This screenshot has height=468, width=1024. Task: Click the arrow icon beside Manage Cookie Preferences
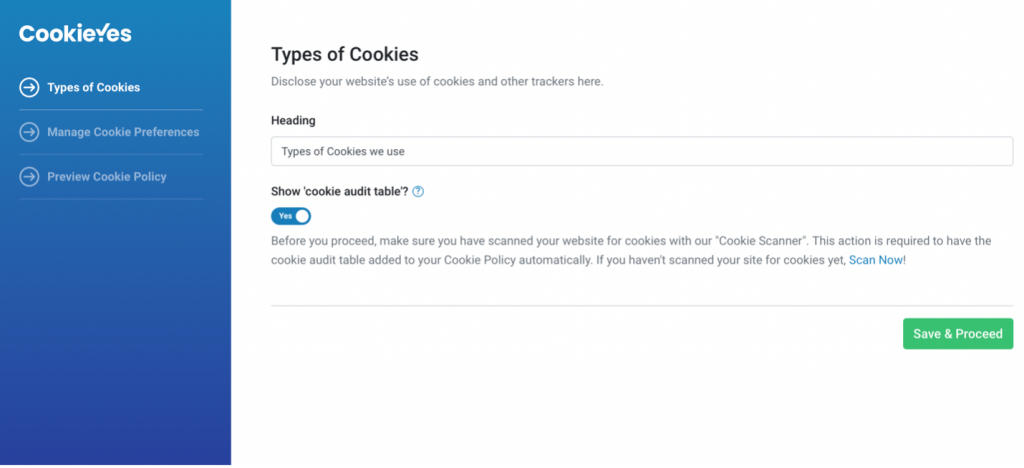click(29, 132)
